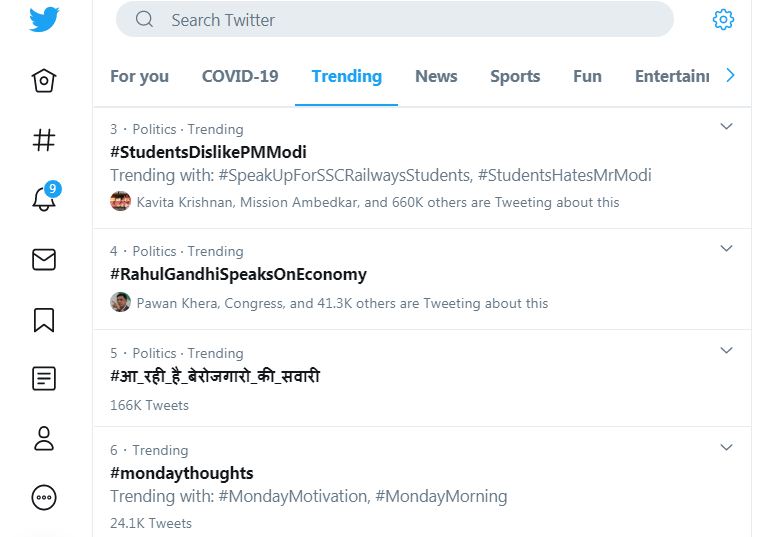Open More options circle icon
The image size is (770, 537).
pos(44,497)
